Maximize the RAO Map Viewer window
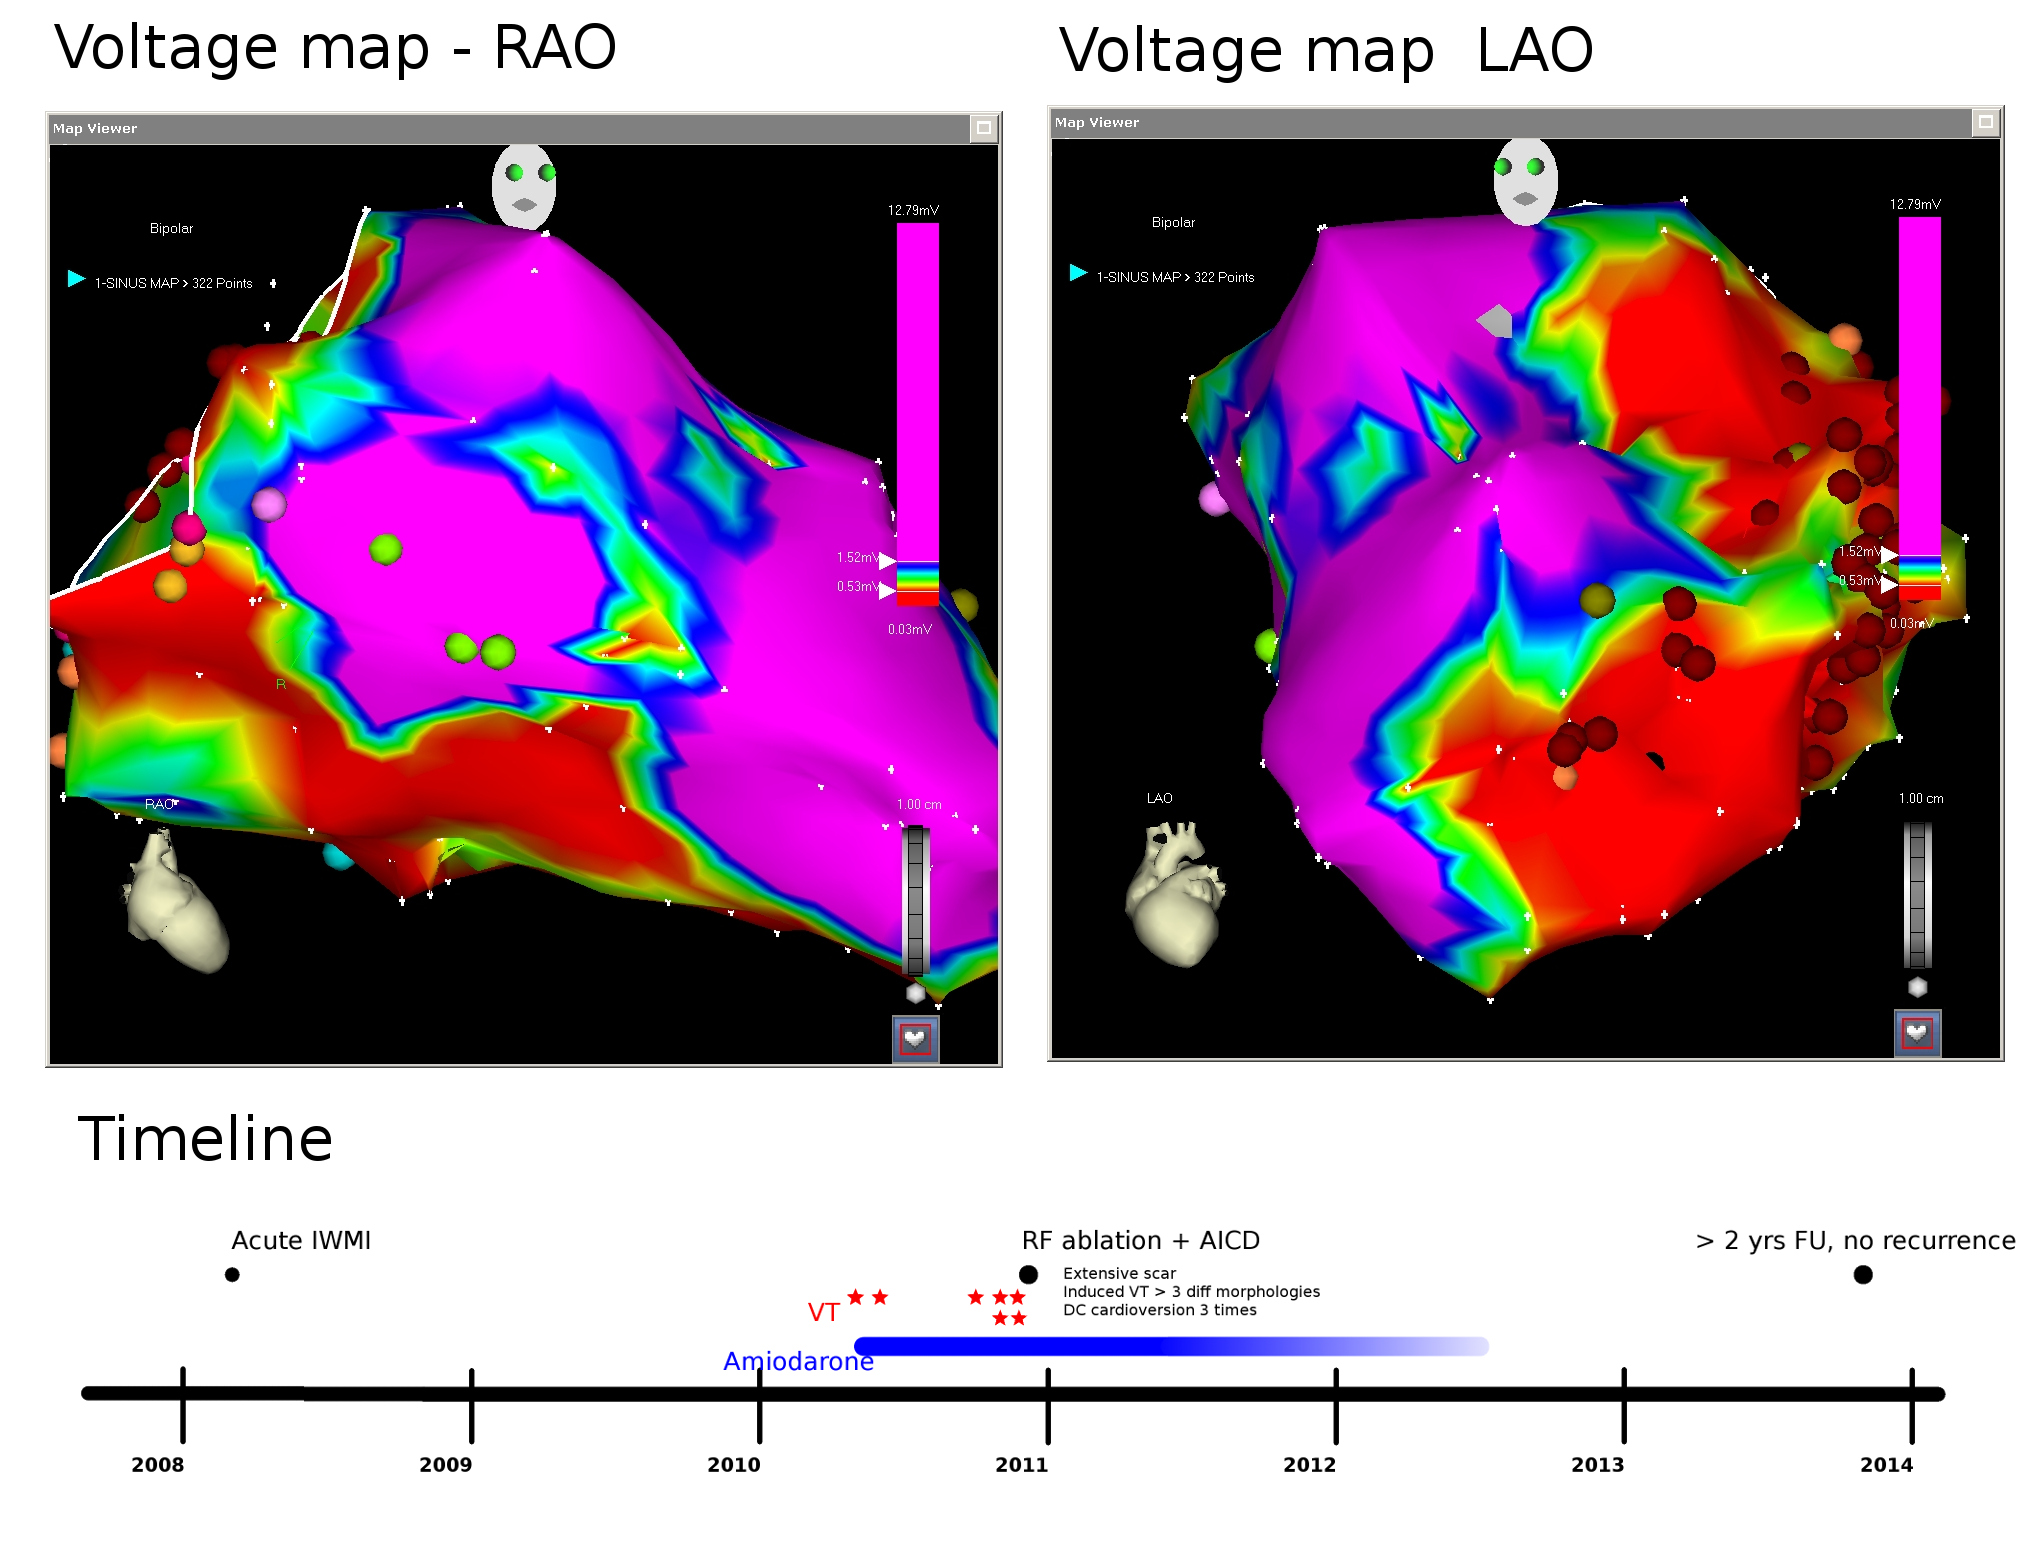The height and width of the screenshot is (1545, 2043). [983, 128]
